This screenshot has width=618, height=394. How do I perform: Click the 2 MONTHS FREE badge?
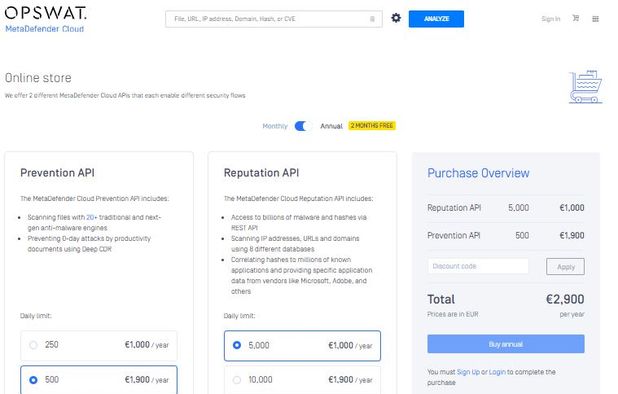click(372, 126)
